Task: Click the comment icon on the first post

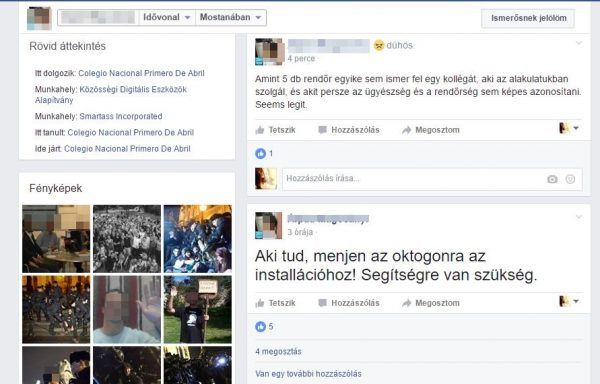Action: point(323,130)
